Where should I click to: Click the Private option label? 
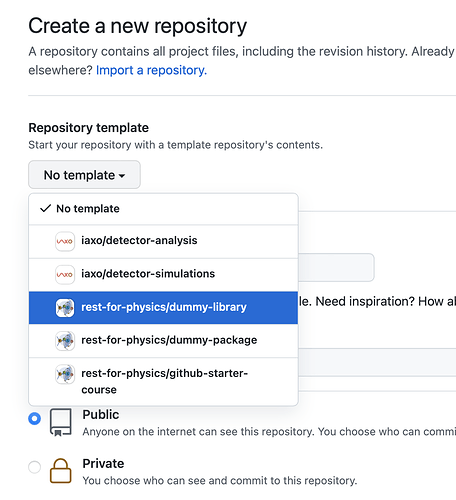coord(103,464)
